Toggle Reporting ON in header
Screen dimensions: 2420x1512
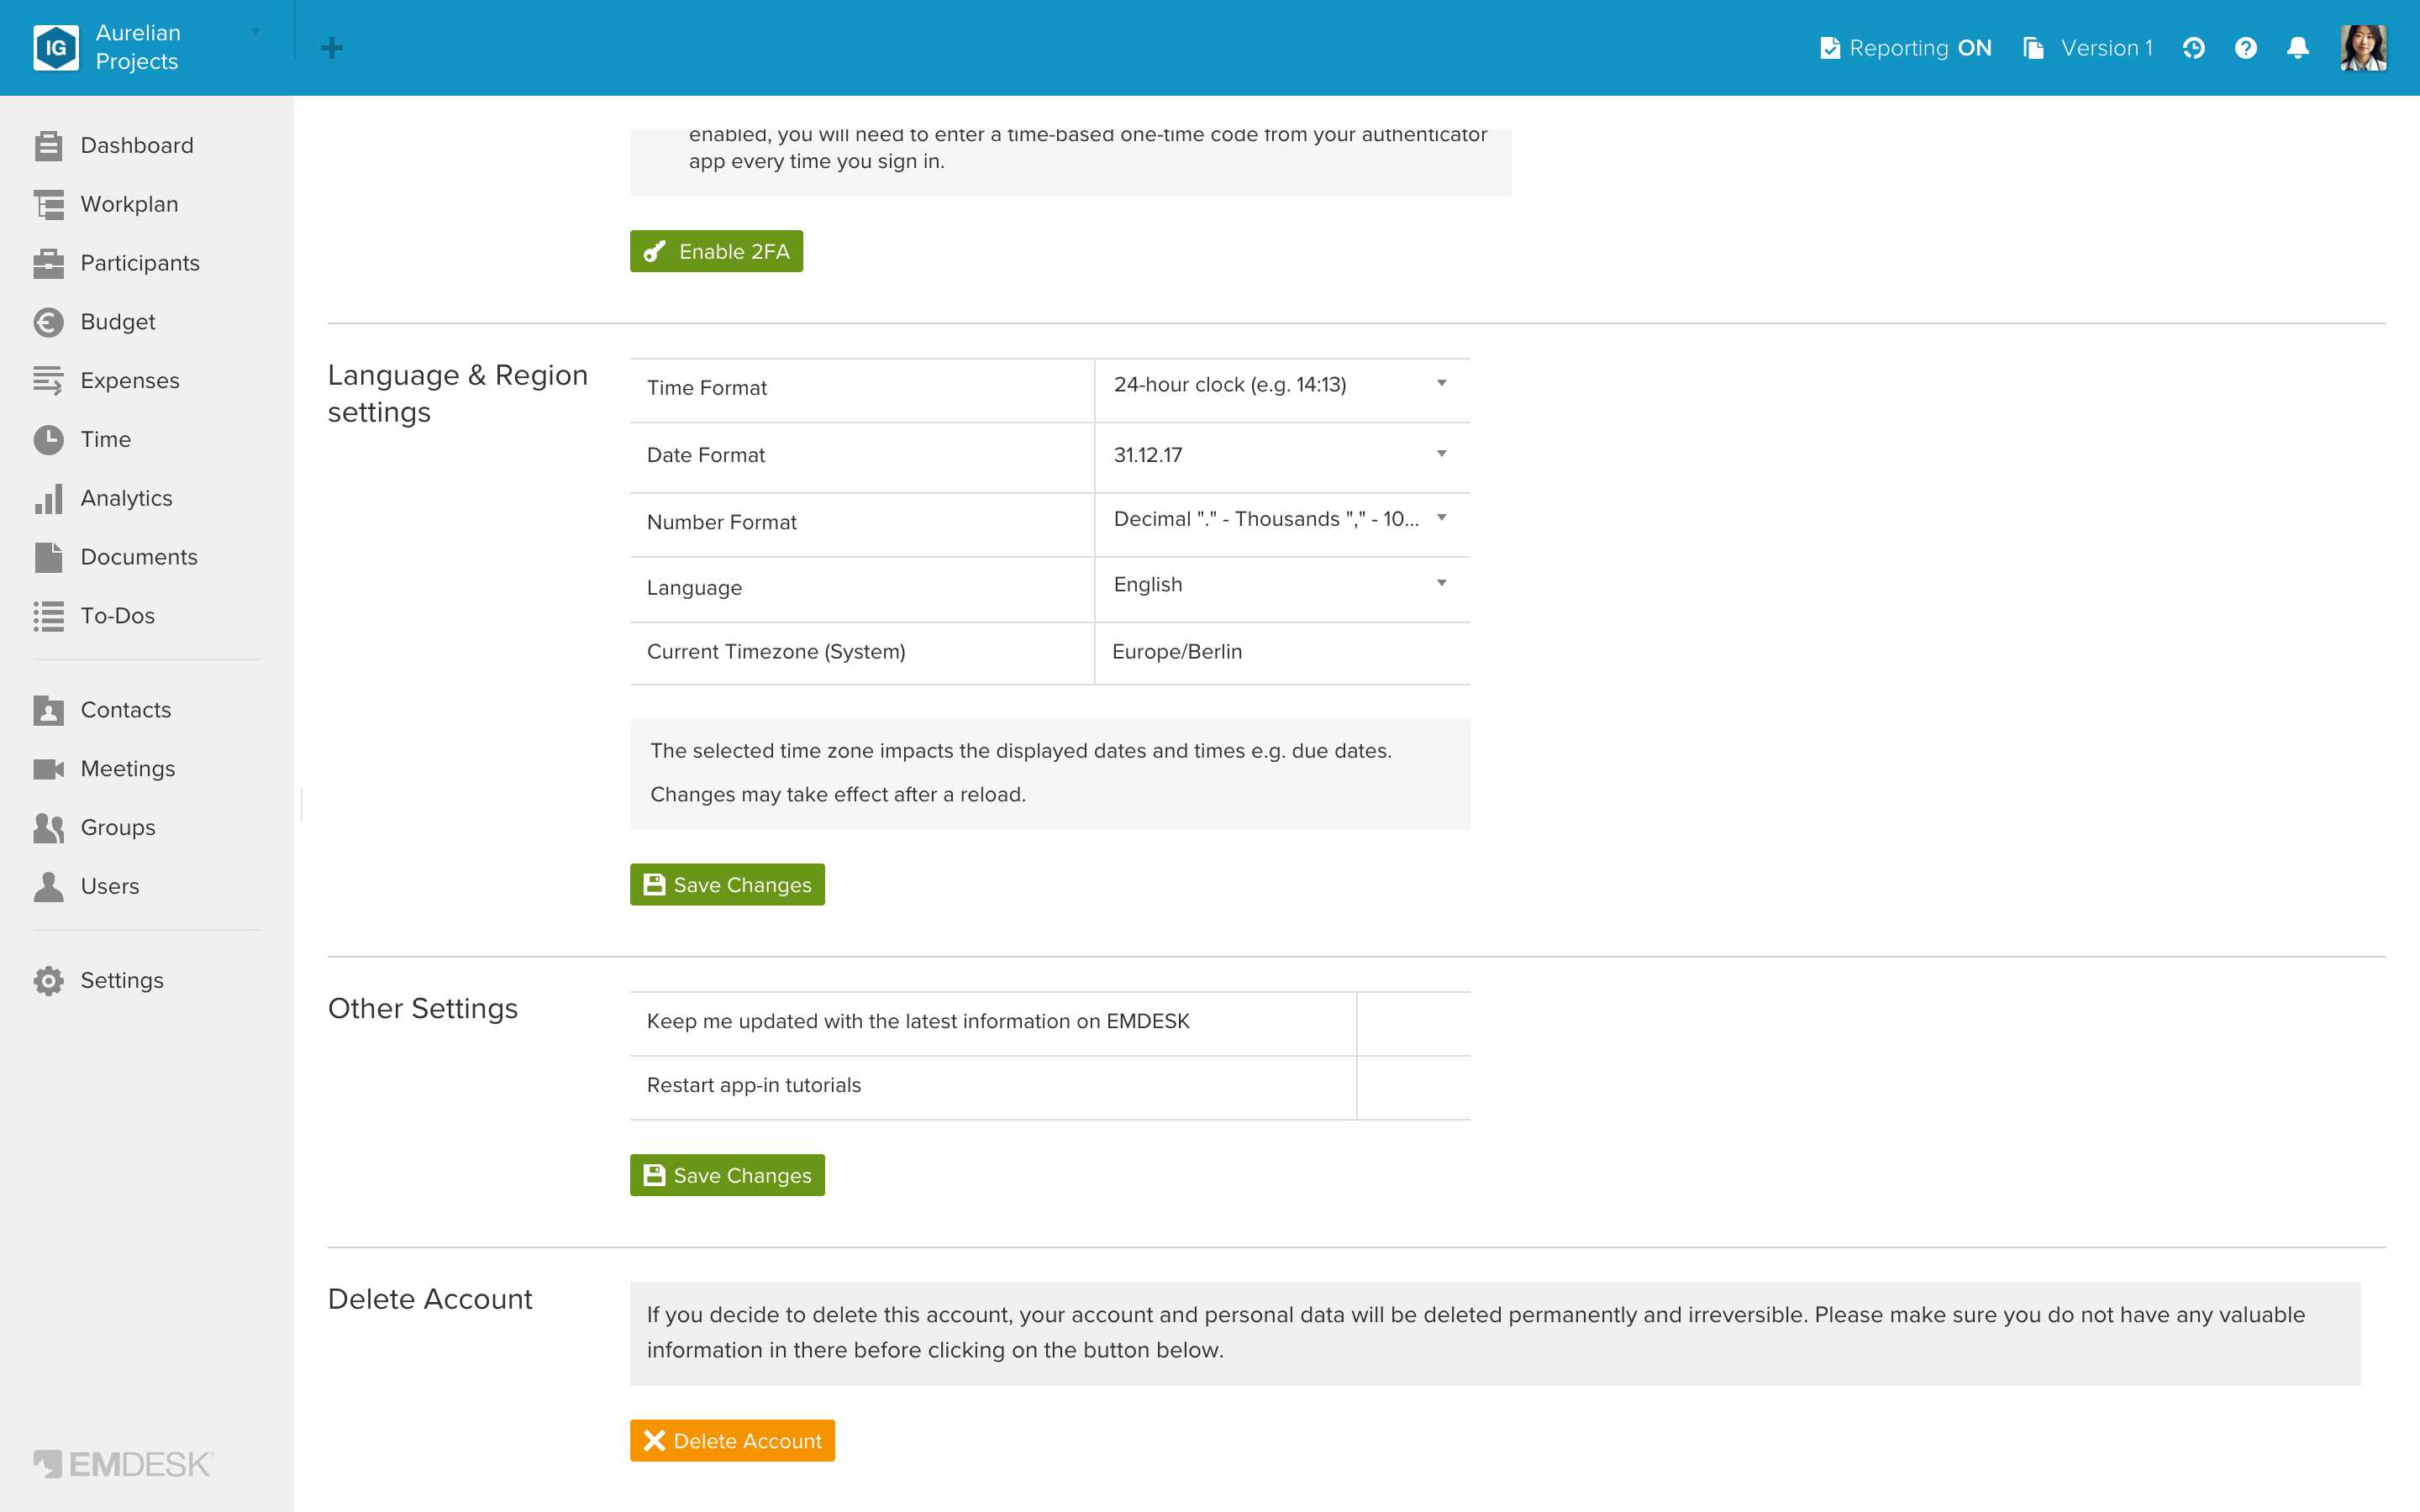coord(1906,48)
